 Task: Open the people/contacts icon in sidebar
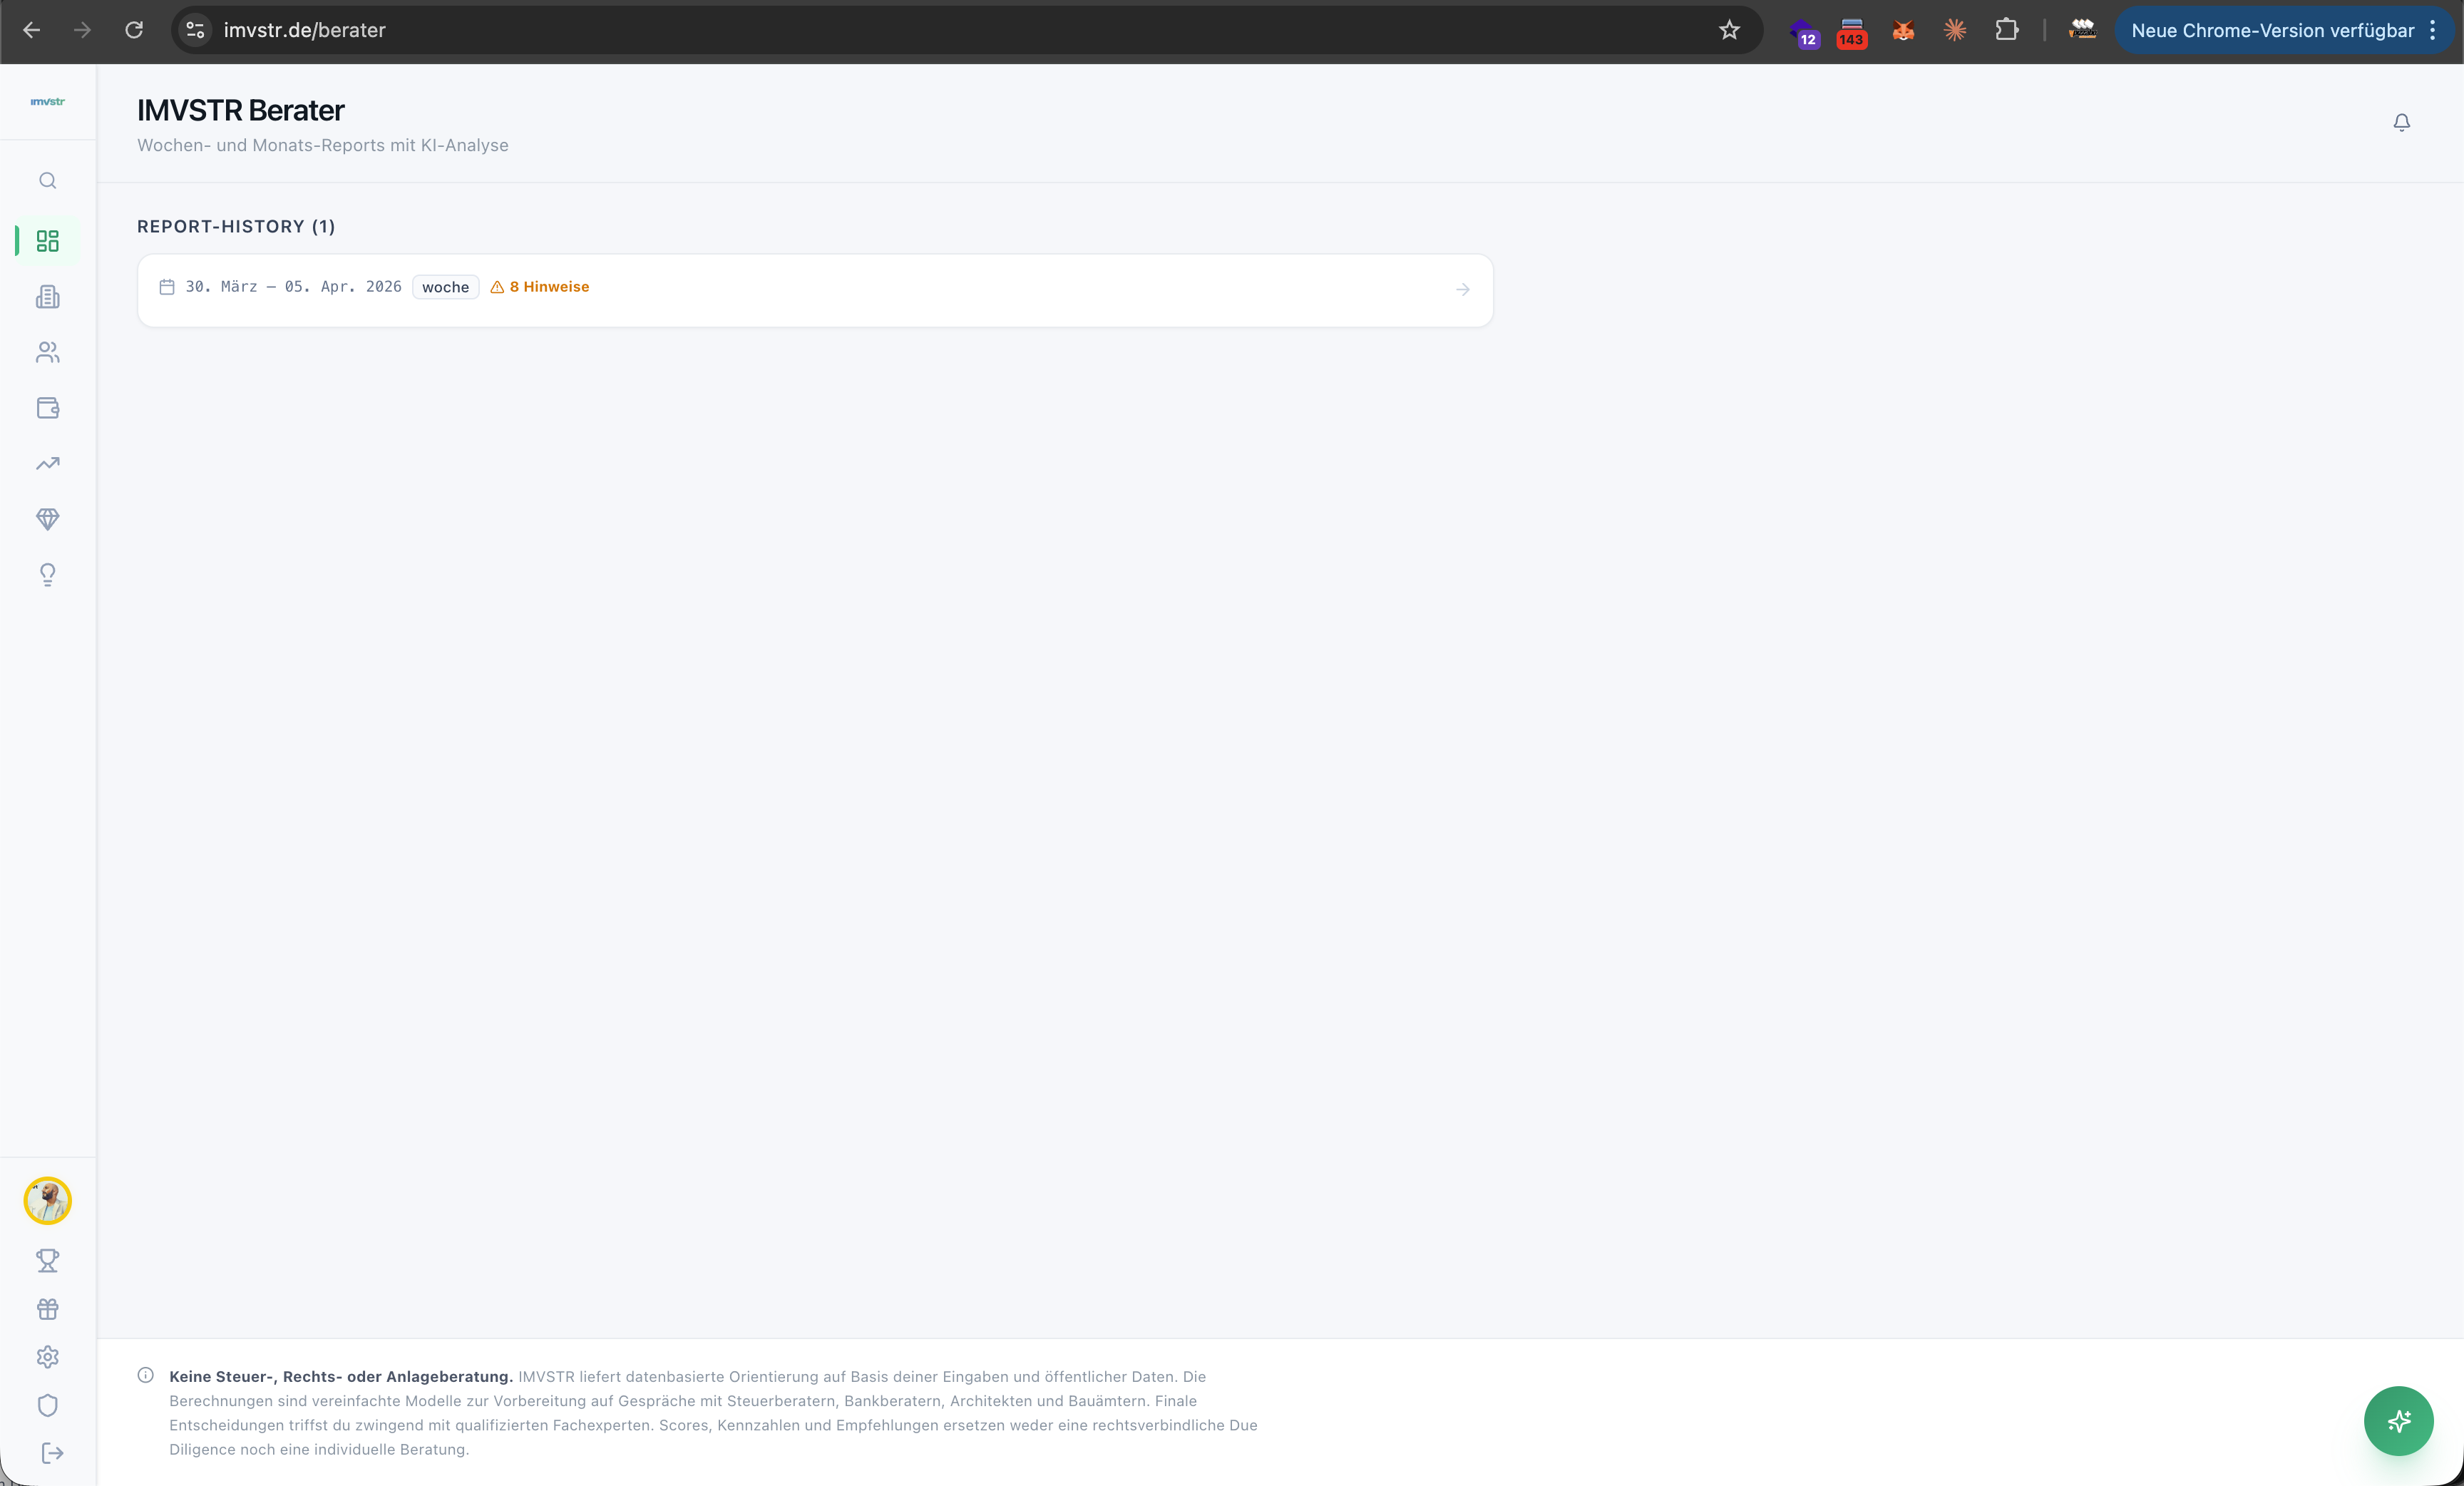coord(47,352)
